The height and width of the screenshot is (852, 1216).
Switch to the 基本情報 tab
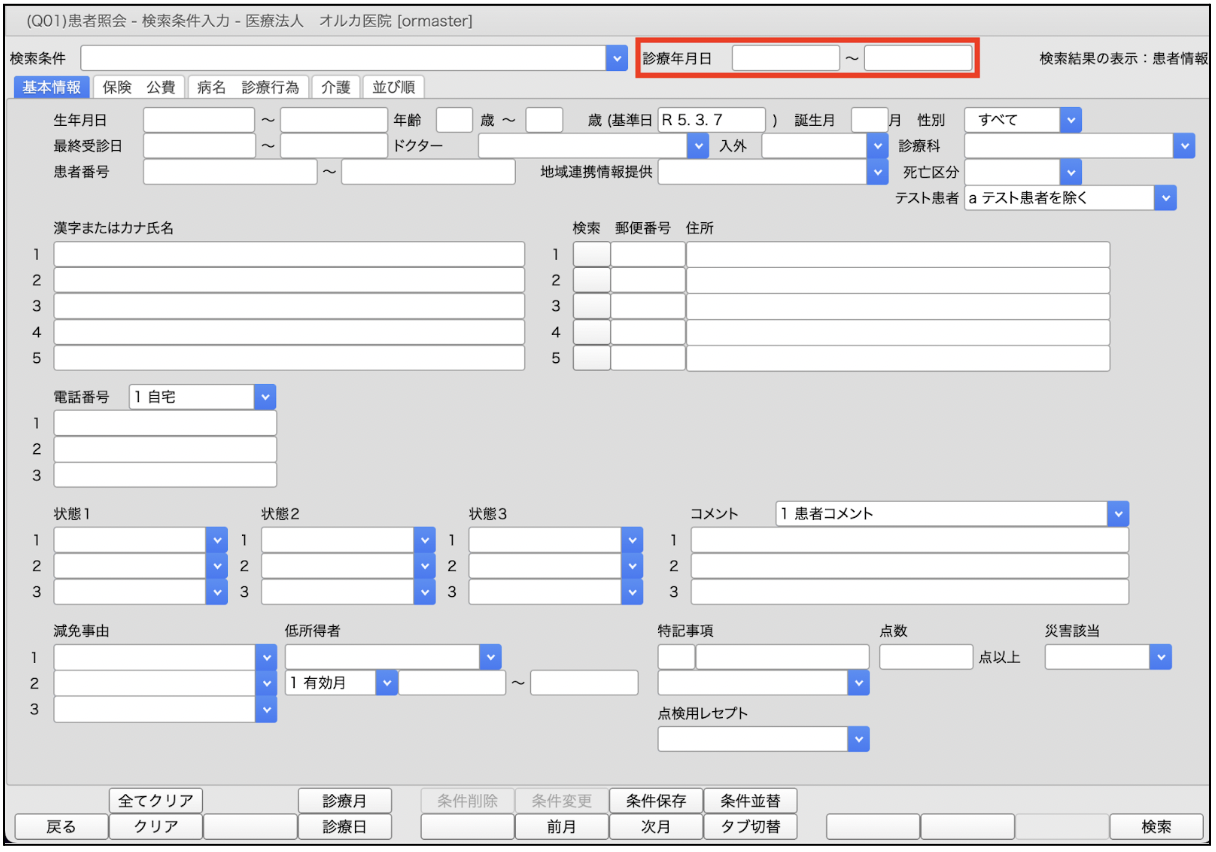(52, 87)
